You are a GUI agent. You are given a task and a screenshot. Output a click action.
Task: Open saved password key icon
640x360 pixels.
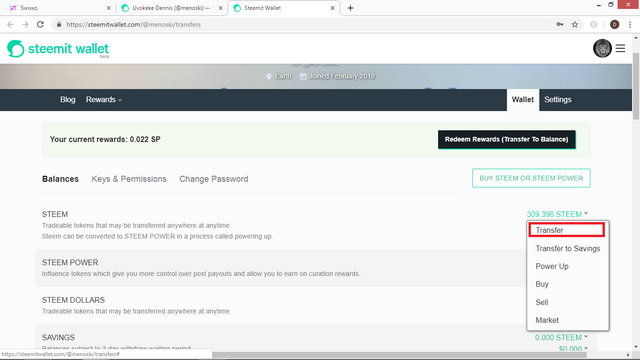coord(560,24)
